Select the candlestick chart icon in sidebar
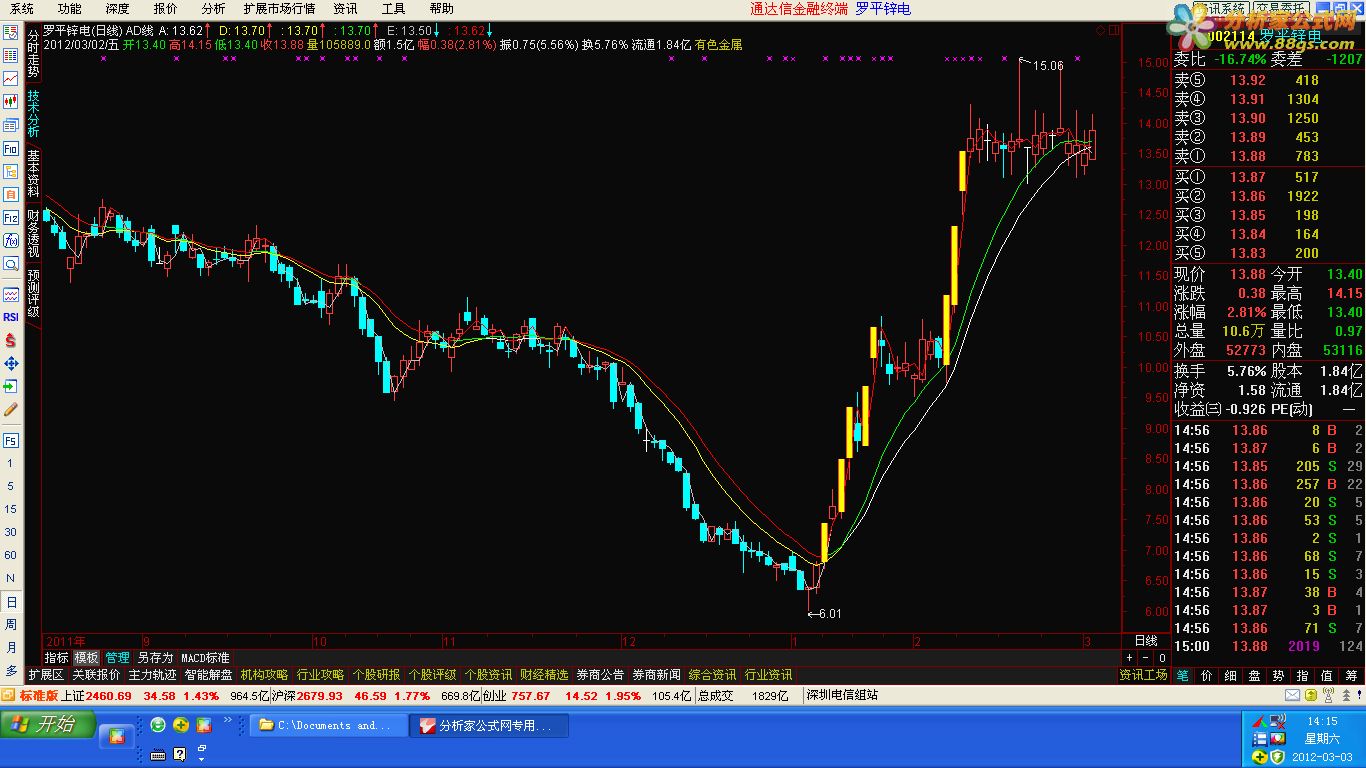This screenshot has width=1366, height=768. pyautogui.click(x=11, y=102)
